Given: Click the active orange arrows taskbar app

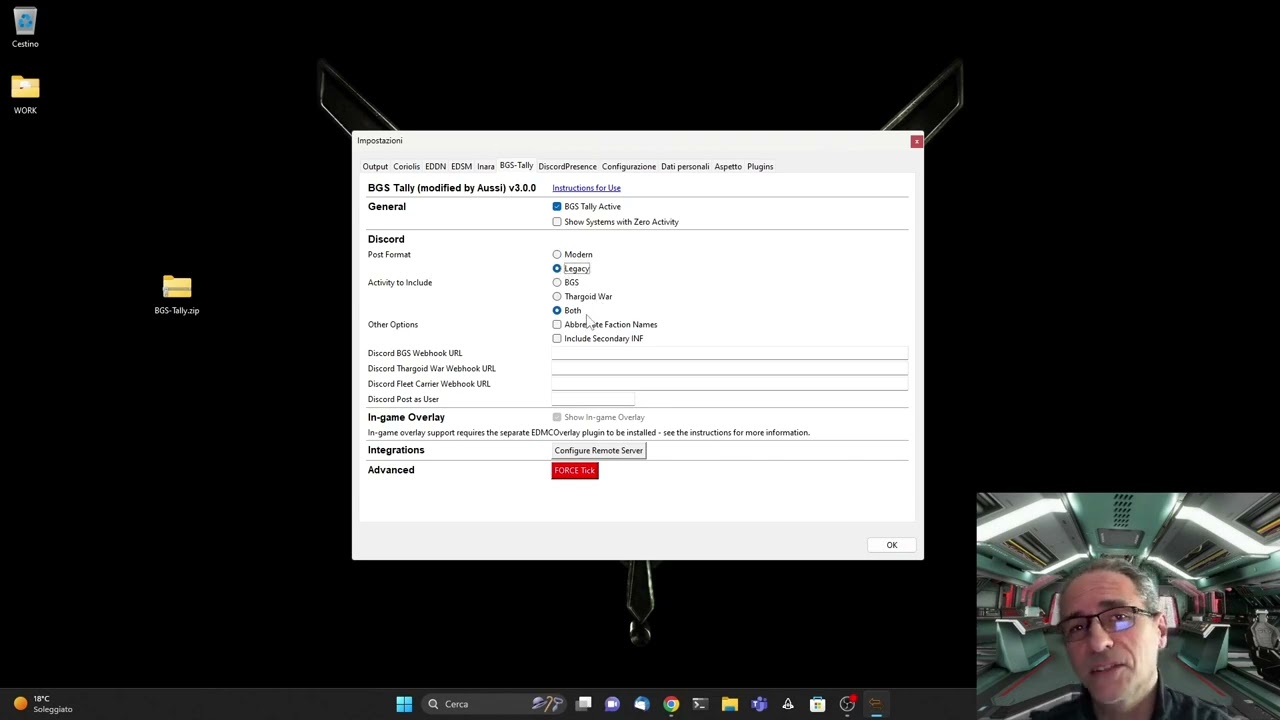Looking at the screenshot, I should [876, 704].
